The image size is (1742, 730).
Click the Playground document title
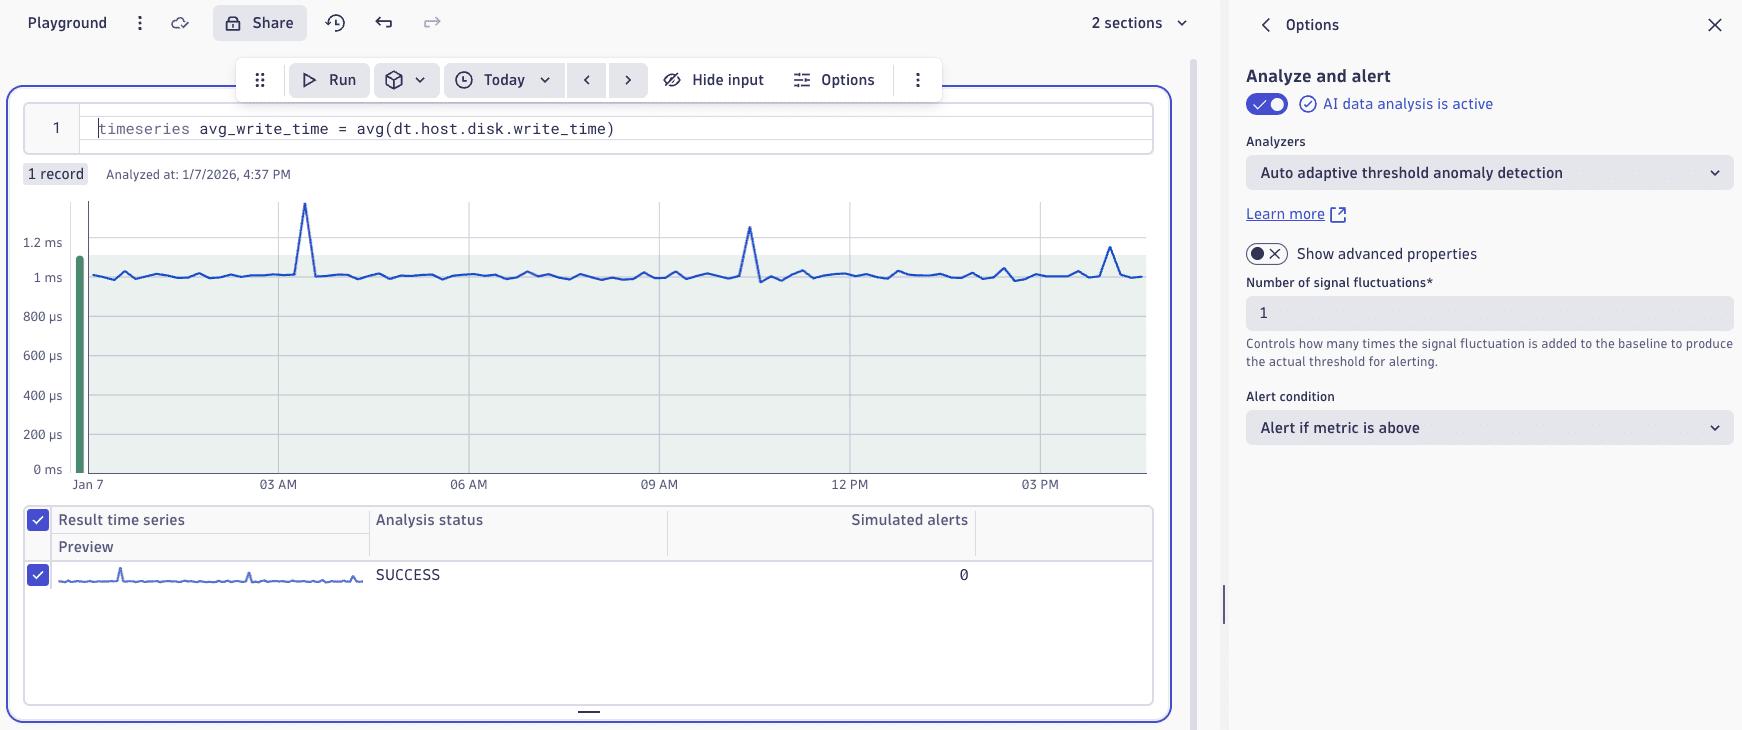(67, 23)
